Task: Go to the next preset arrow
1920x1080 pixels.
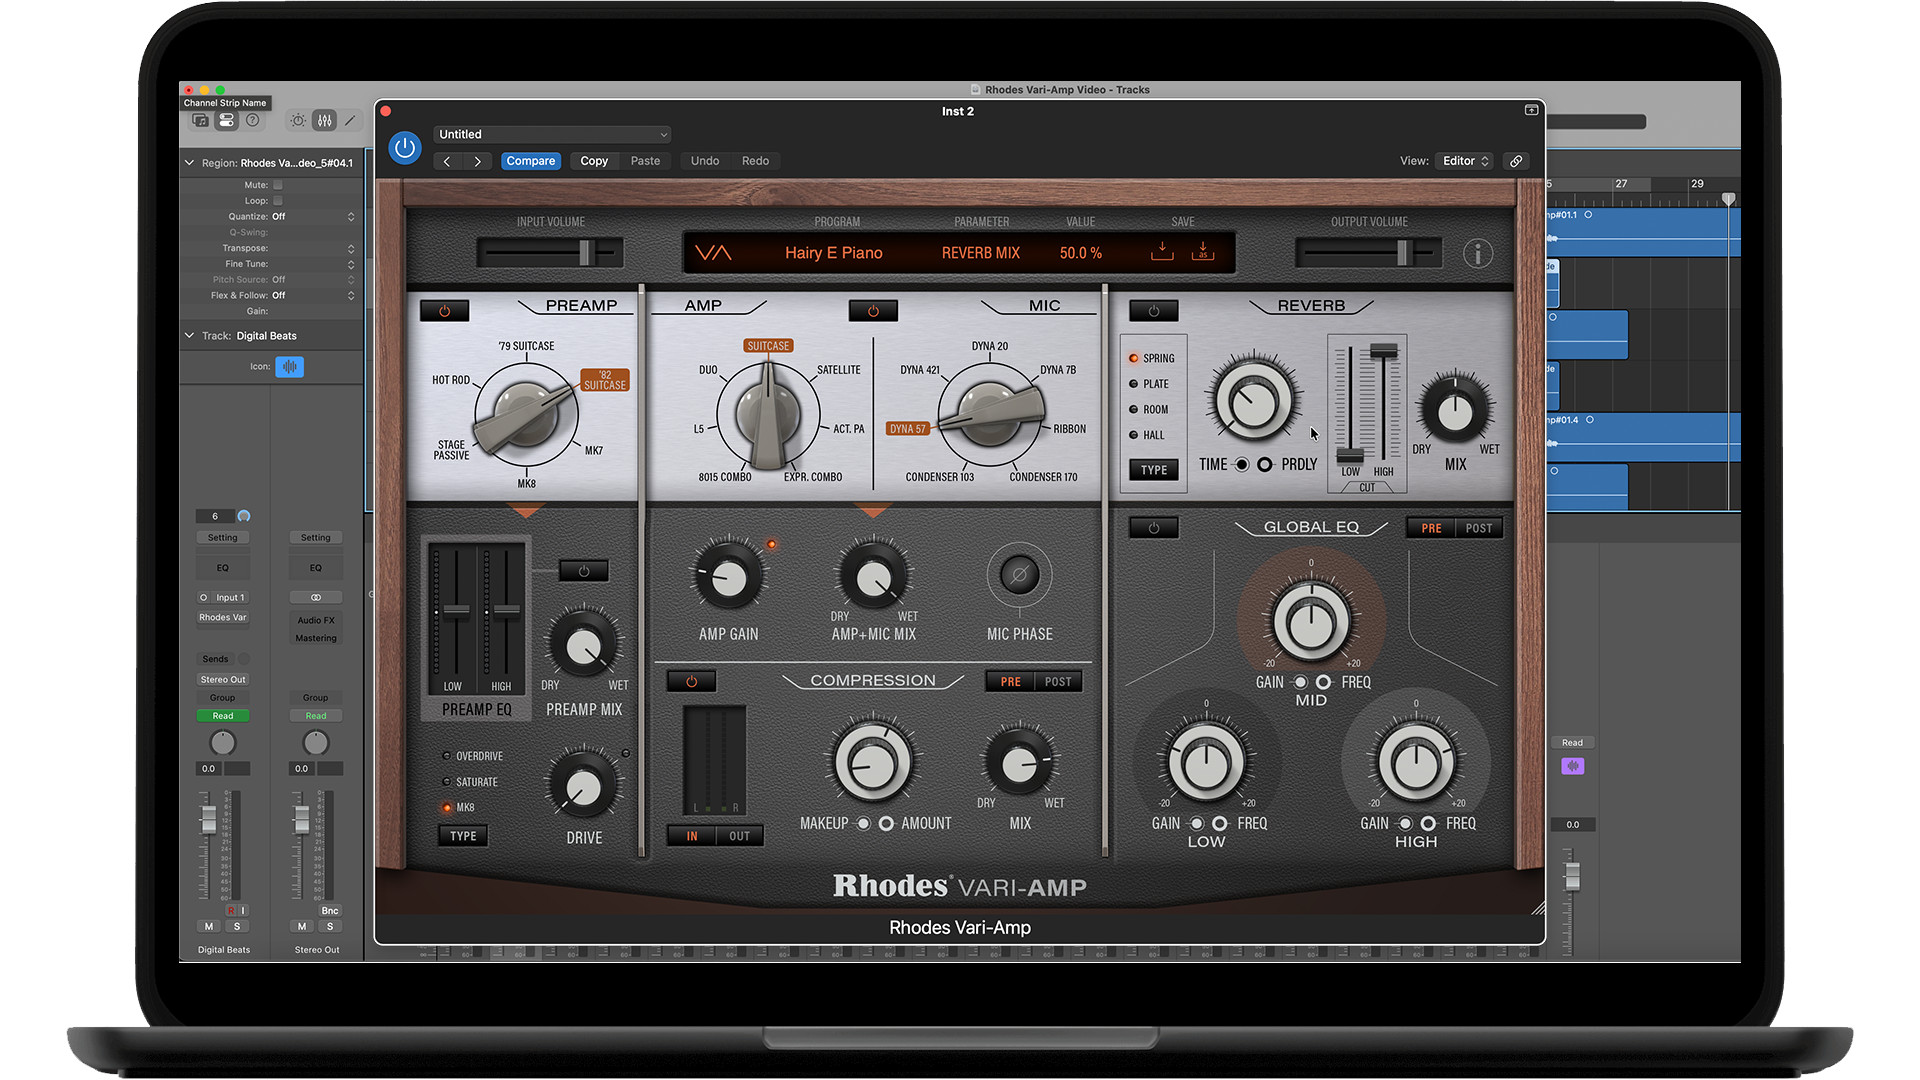Action: [x=478, y=161]
